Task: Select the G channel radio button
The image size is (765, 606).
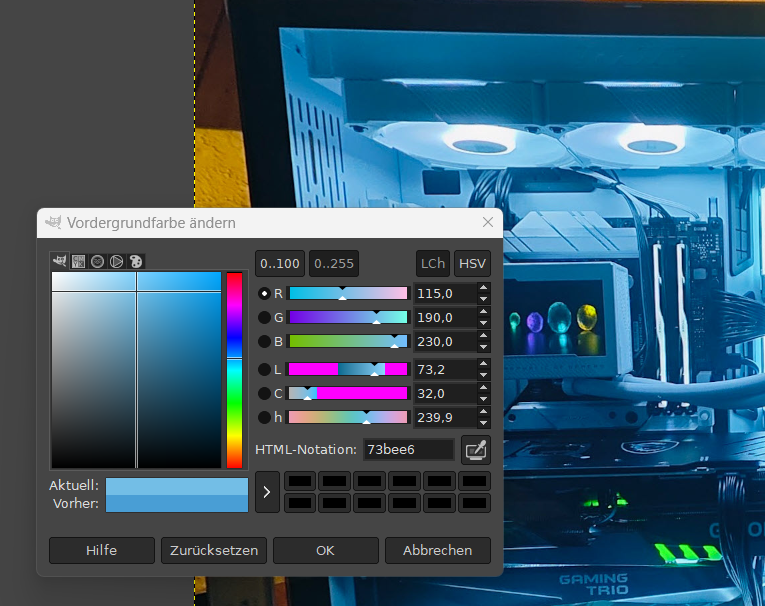Action: pos(264,318)
